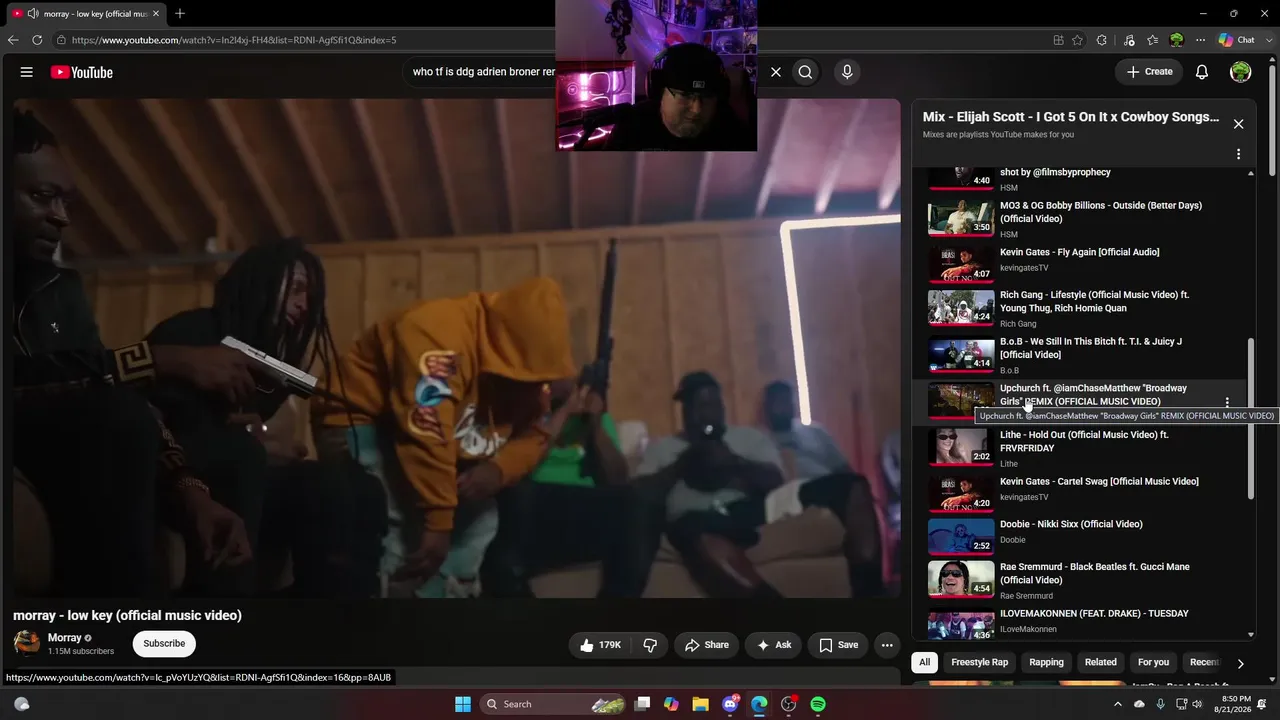1280x720 pixels.
Task: Ask about this video
Action: 773,645
